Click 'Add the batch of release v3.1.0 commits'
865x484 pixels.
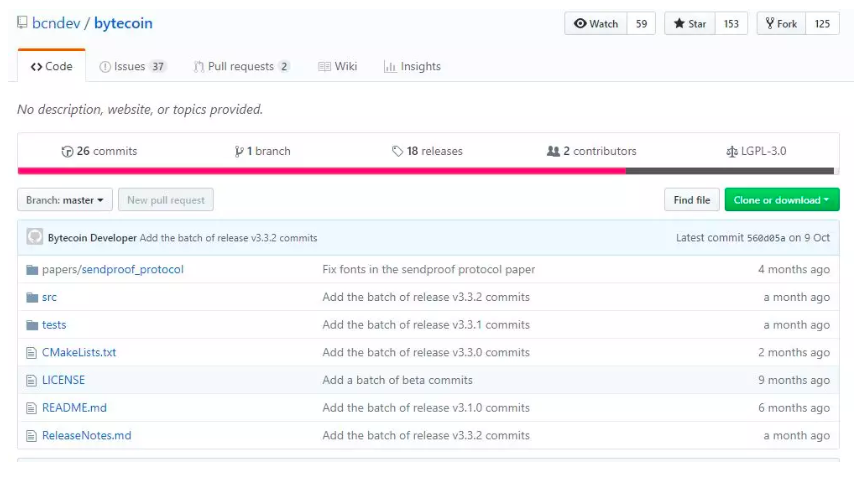pos(426,408)
